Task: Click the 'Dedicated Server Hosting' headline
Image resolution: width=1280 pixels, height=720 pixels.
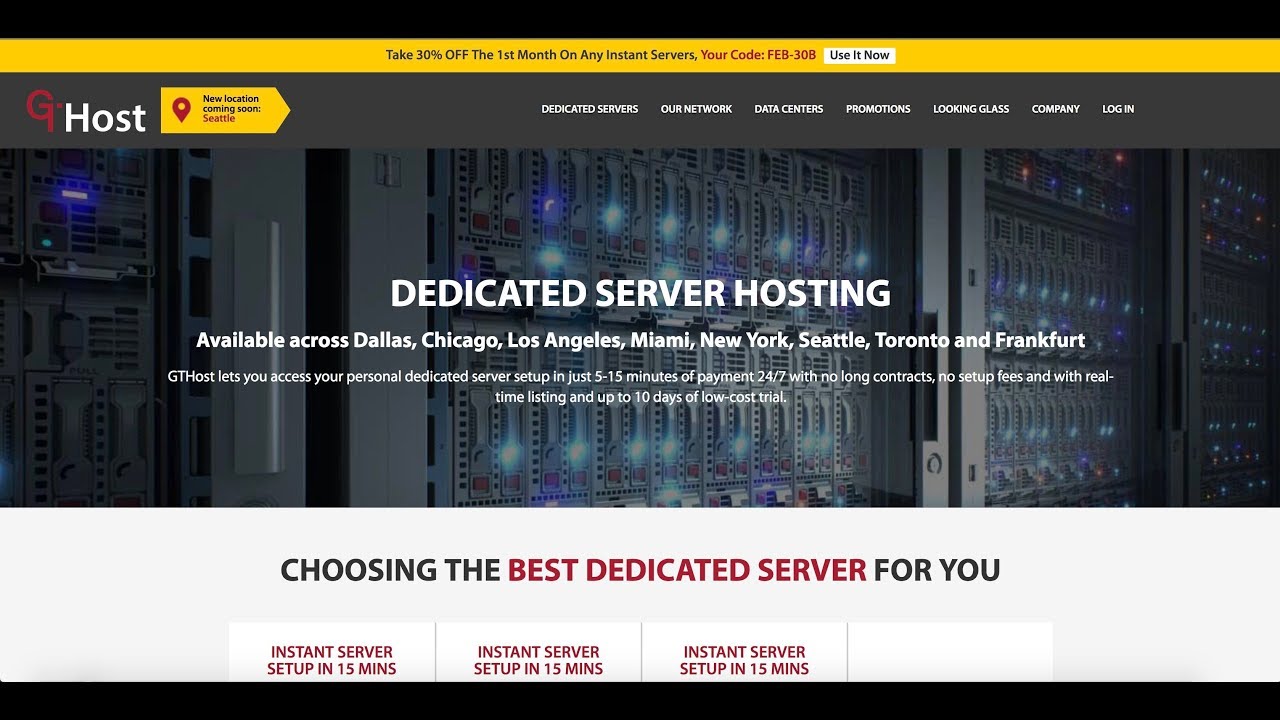Action: click(x=640, y=294)
